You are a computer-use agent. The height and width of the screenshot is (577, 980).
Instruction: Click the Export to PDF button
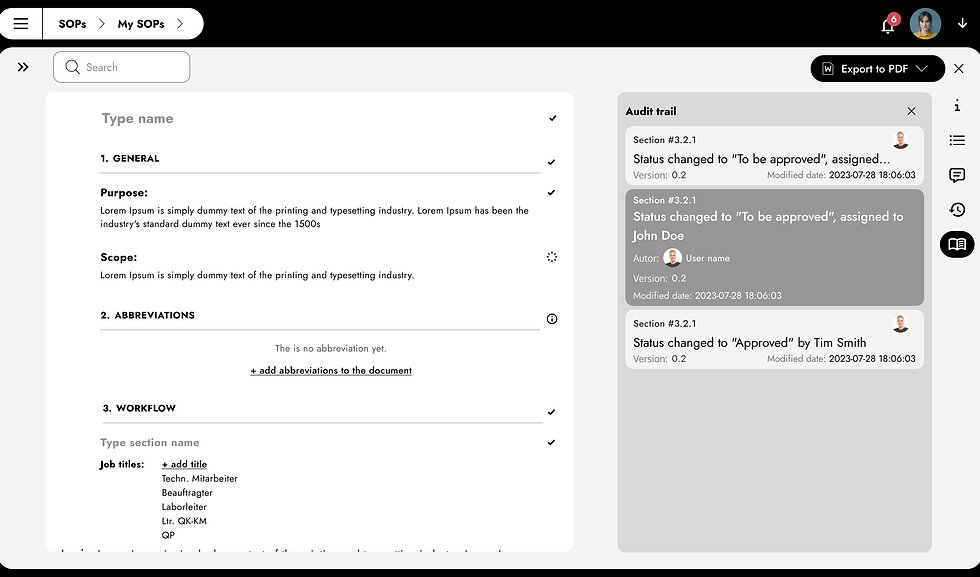click(x=878, y=69)
